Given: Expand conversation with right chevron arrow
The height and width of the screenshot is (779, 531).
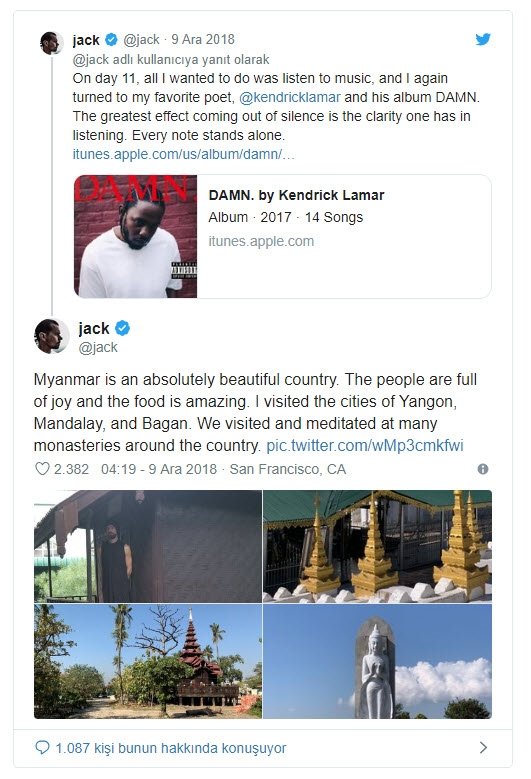Looking at the screenshot, I should point(483,747).
